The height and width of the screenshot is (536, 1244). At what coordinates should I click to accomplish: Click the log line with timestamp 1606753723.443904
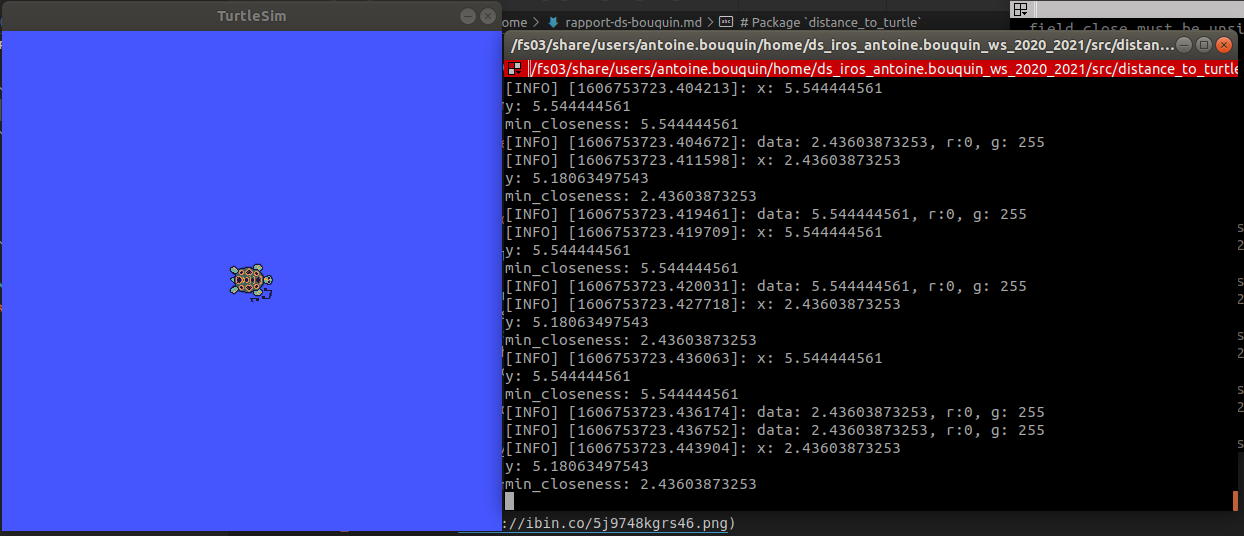tap(702, 448)
